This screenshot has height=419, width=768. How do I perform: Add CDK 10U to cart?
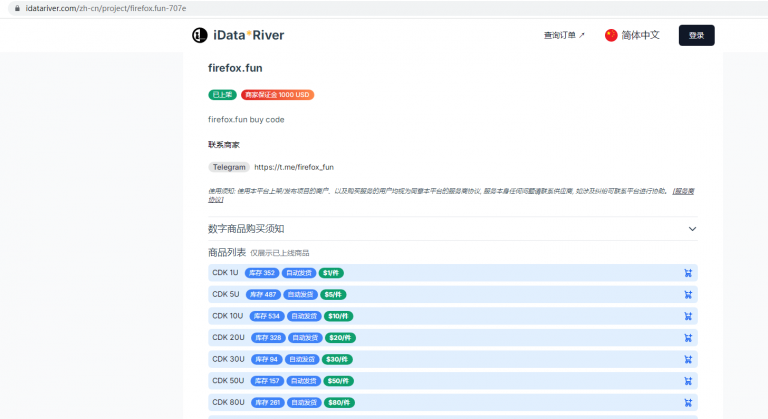point(688,316)
